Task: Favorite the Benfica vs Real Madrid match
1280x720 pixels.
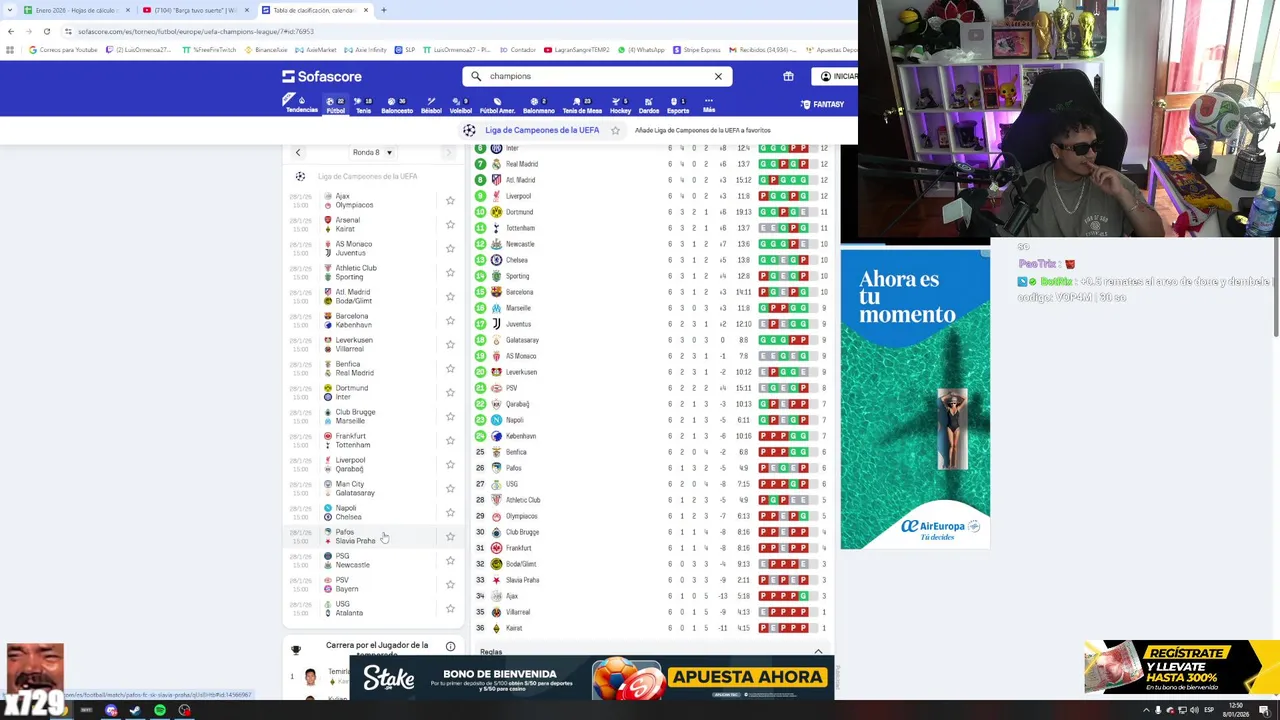Action: click(x=450, y=368)
